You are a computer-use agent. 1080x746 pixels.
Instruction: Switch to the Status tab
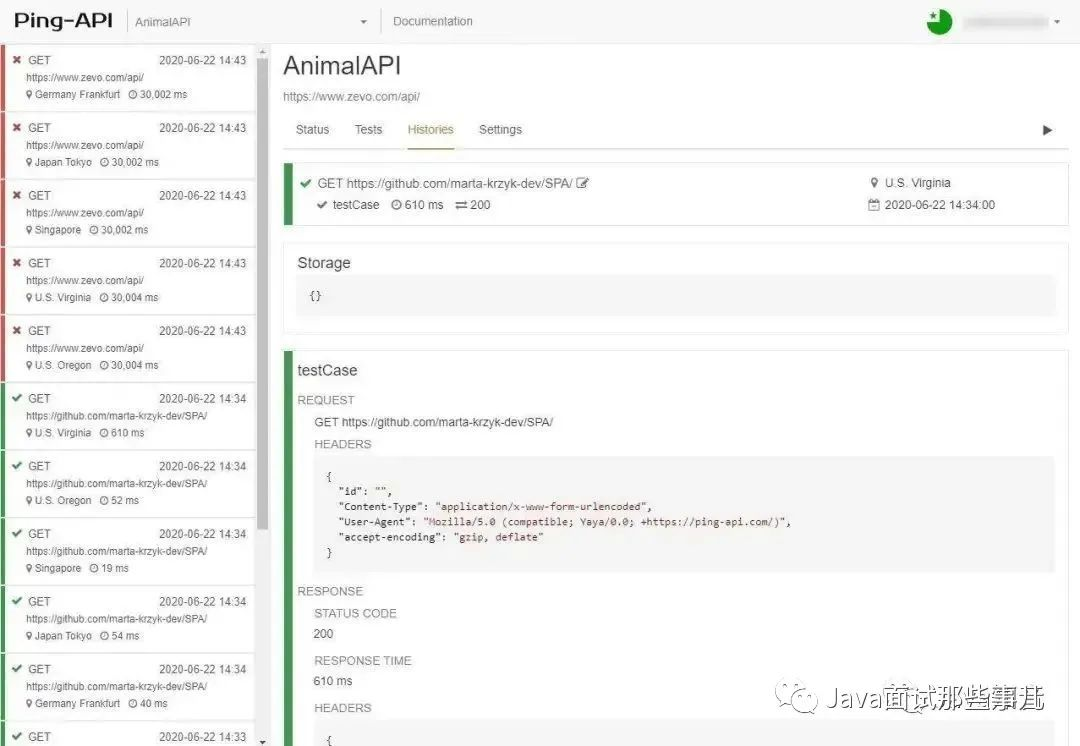click(x=312, y=129)
